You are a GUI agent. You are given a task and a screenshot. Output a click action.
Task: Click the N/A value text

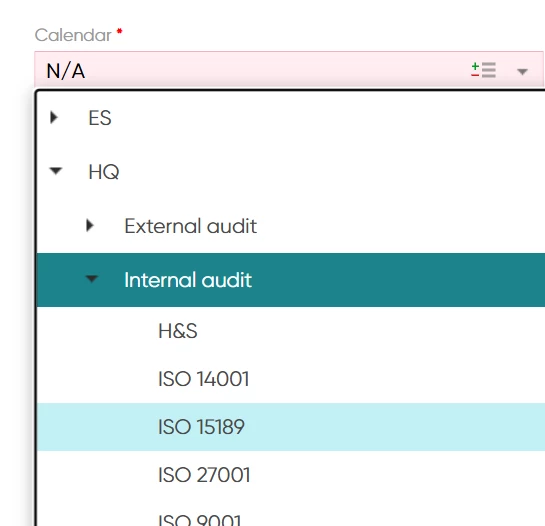(66, 71)
